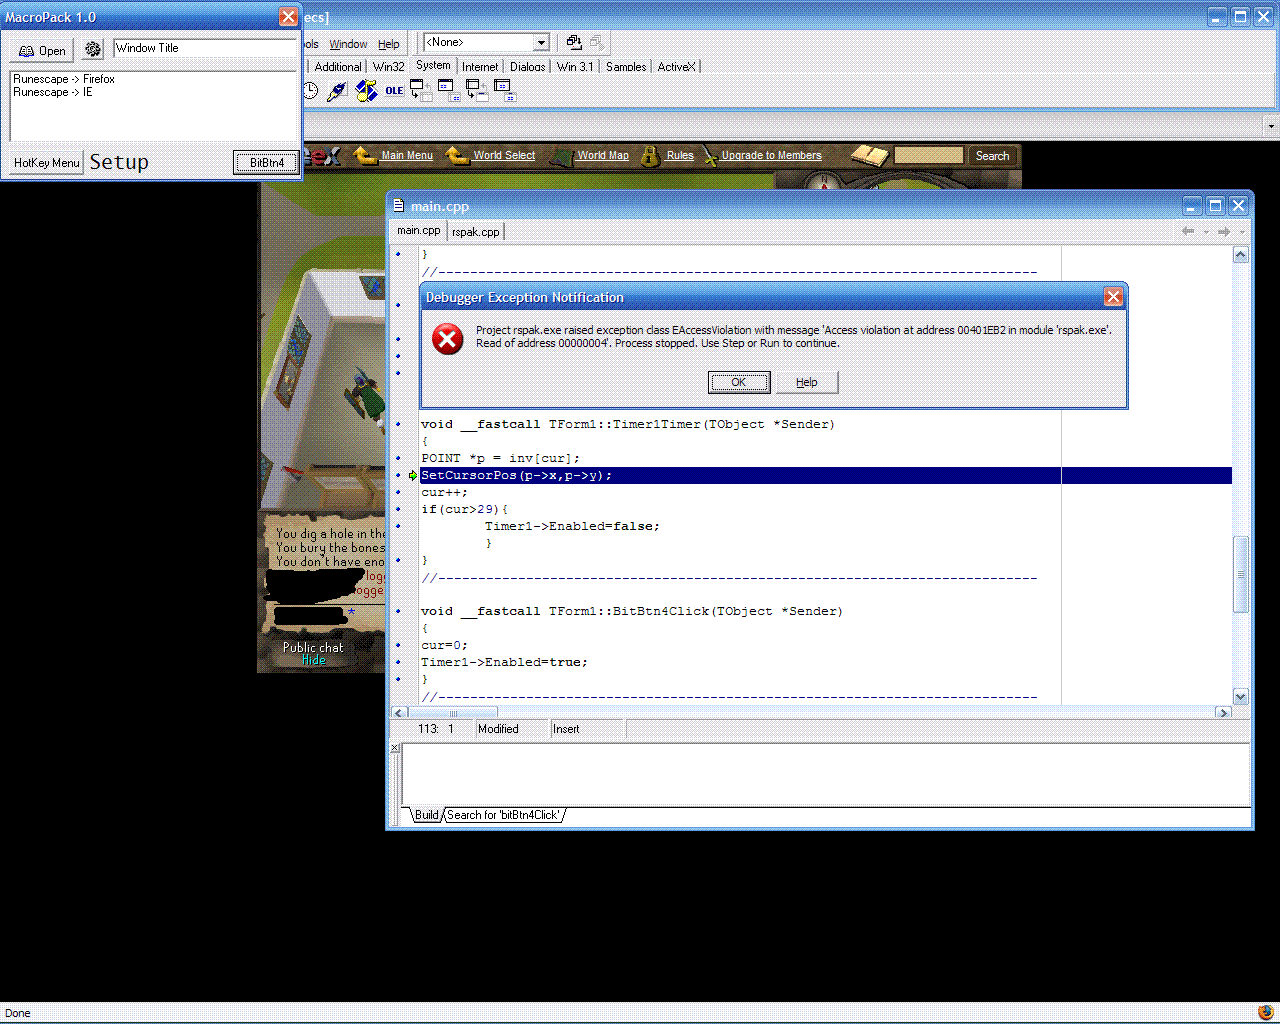Viewport: 1280px width, 1024px height.
Task: Click the 'Timer1->Enabled=true;' code line
Action: [504, 662]
